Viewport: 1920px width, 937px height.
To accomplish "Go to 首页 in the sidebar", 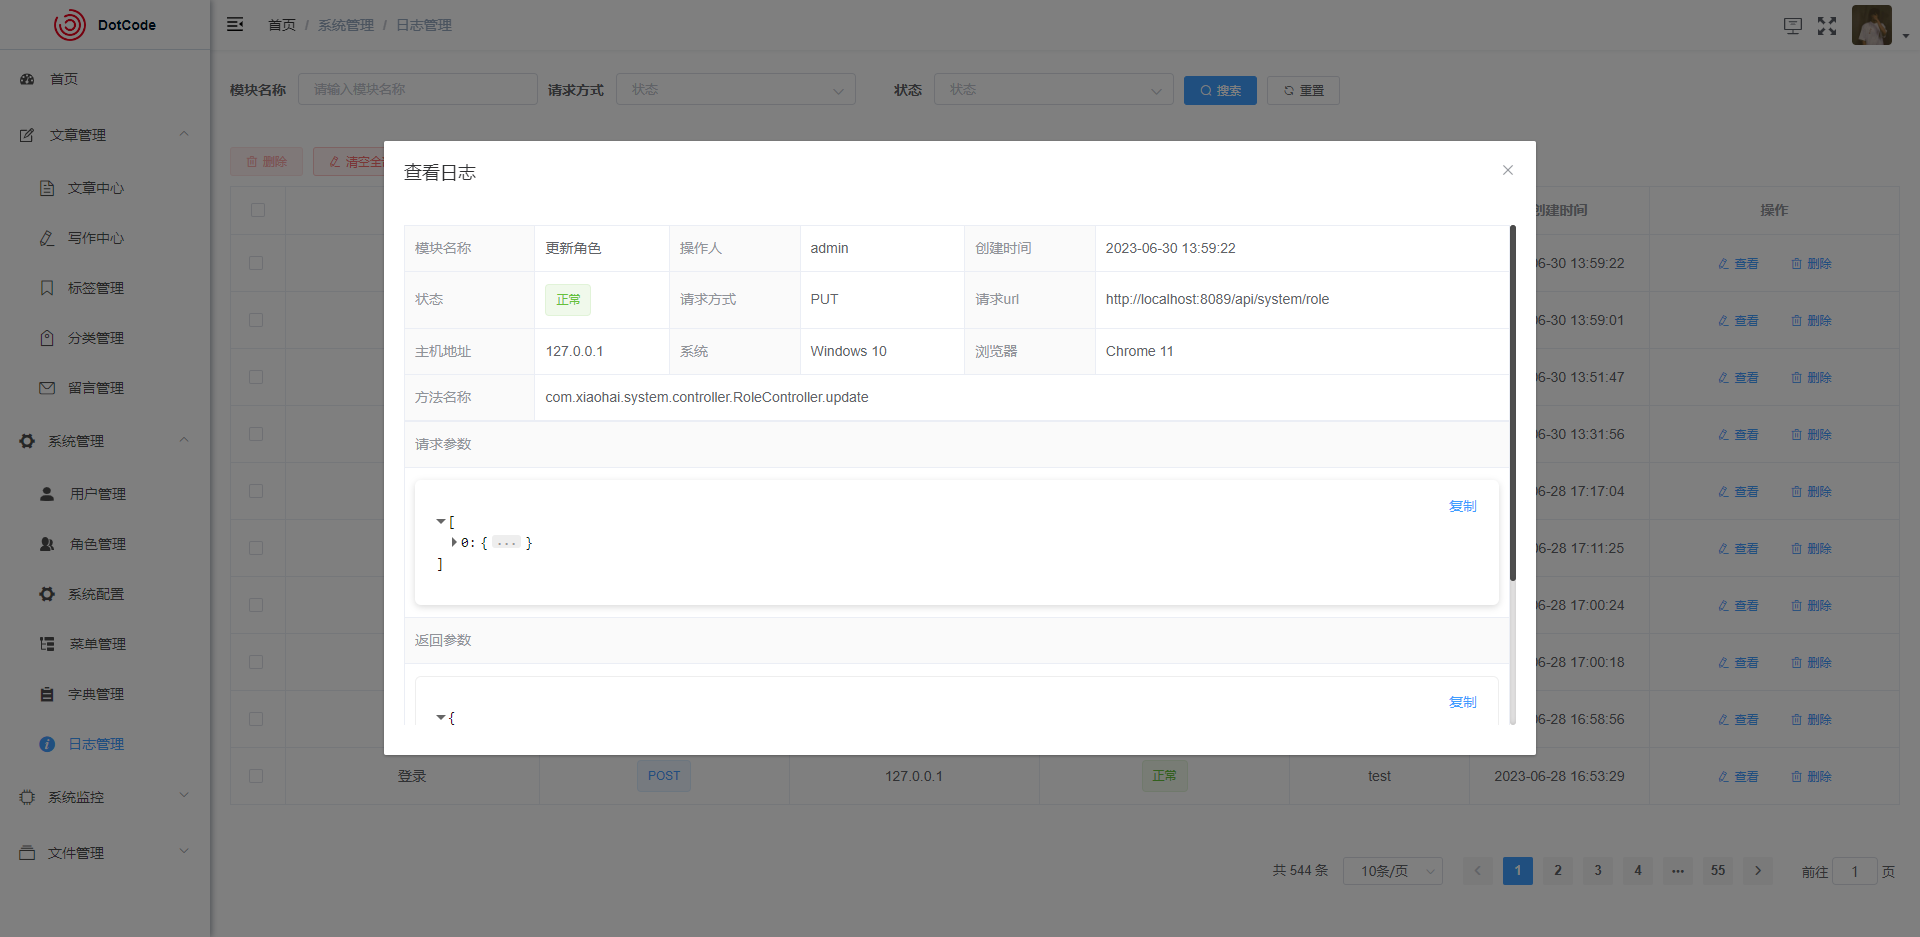I will (105, 79).
